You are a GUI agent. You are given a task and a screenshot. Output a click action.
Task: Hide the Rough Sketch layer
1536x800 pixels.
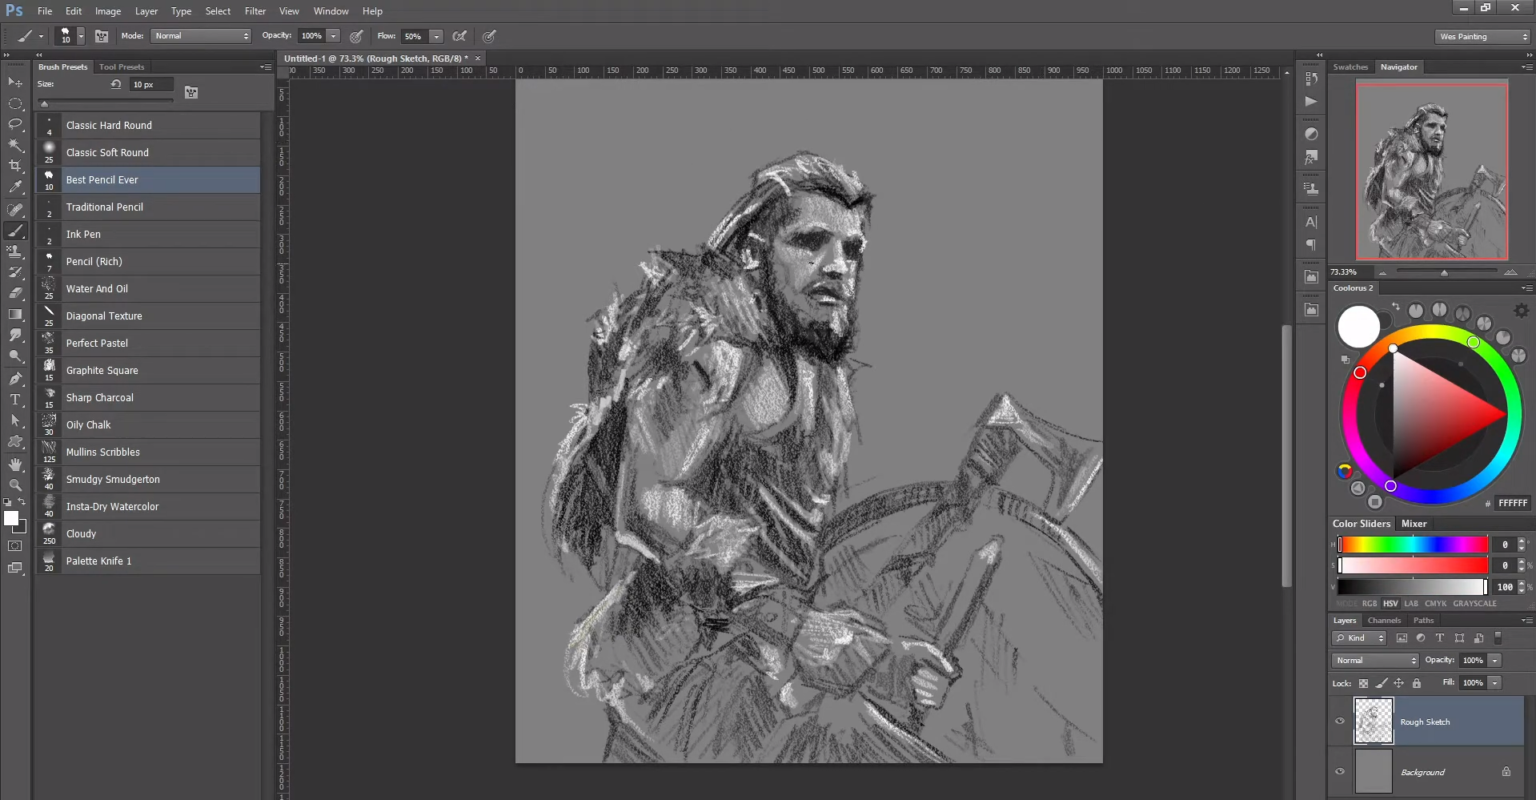1340,721
